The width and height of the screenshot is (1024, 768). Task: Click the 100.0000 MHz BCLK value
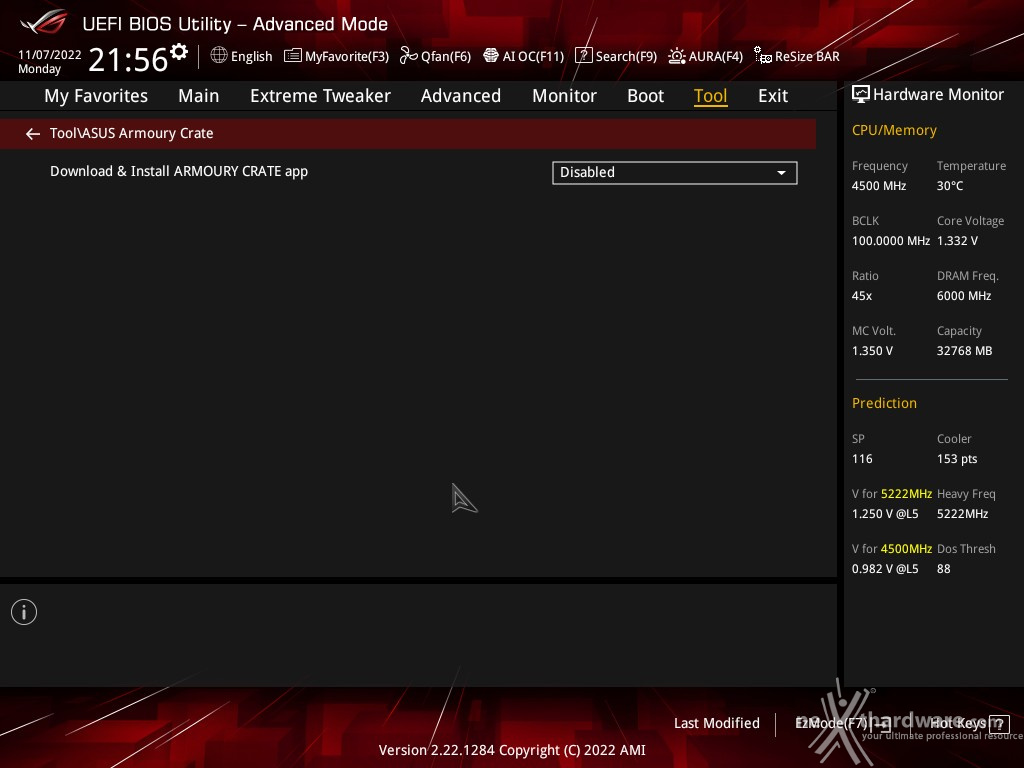(x=891, y=241)
